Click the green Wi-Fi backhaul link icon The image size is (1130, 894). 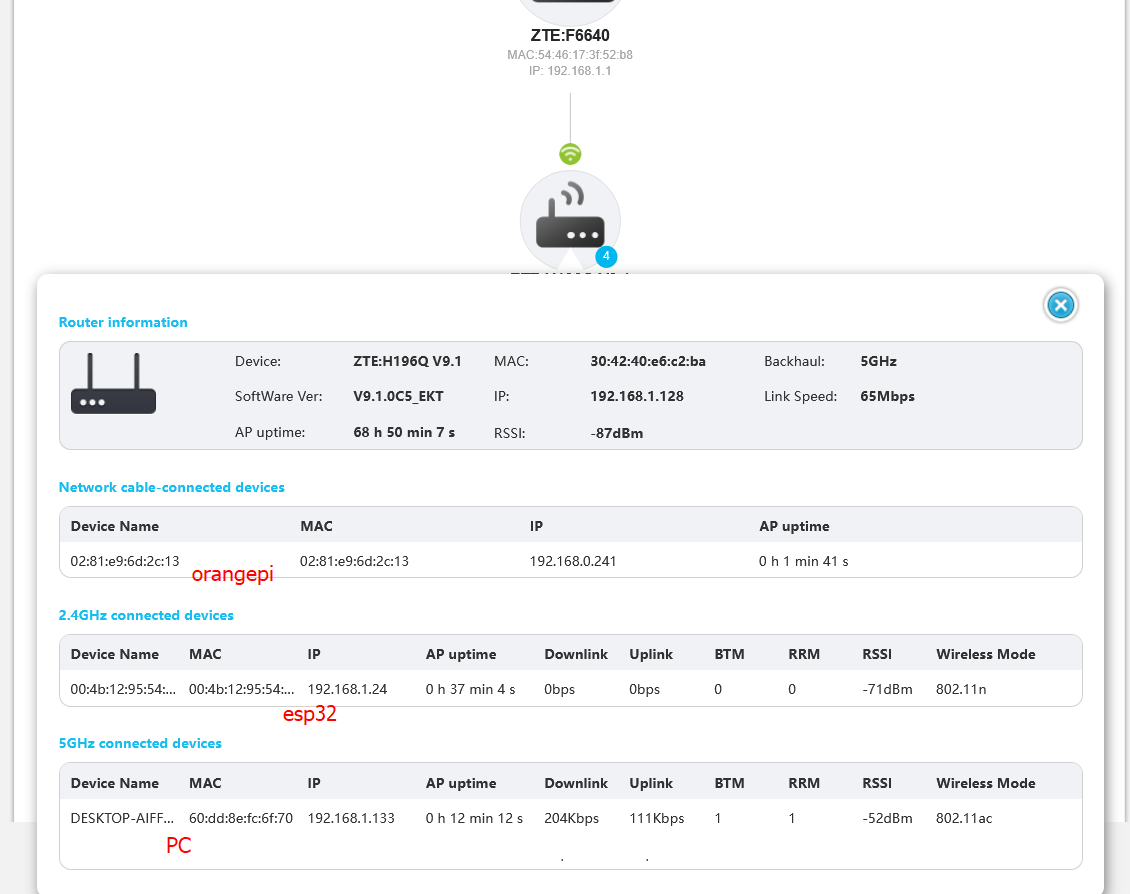570,154
